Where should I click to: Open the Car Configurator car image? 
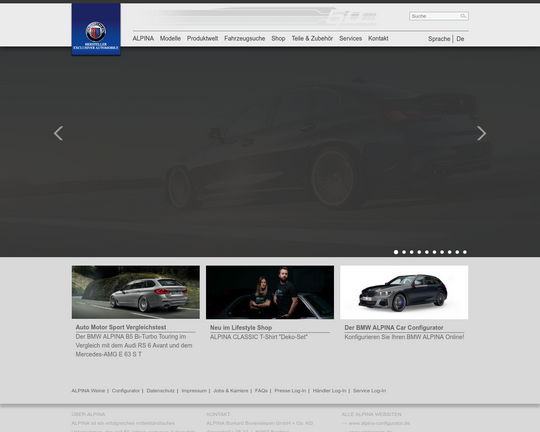[404, 292]
